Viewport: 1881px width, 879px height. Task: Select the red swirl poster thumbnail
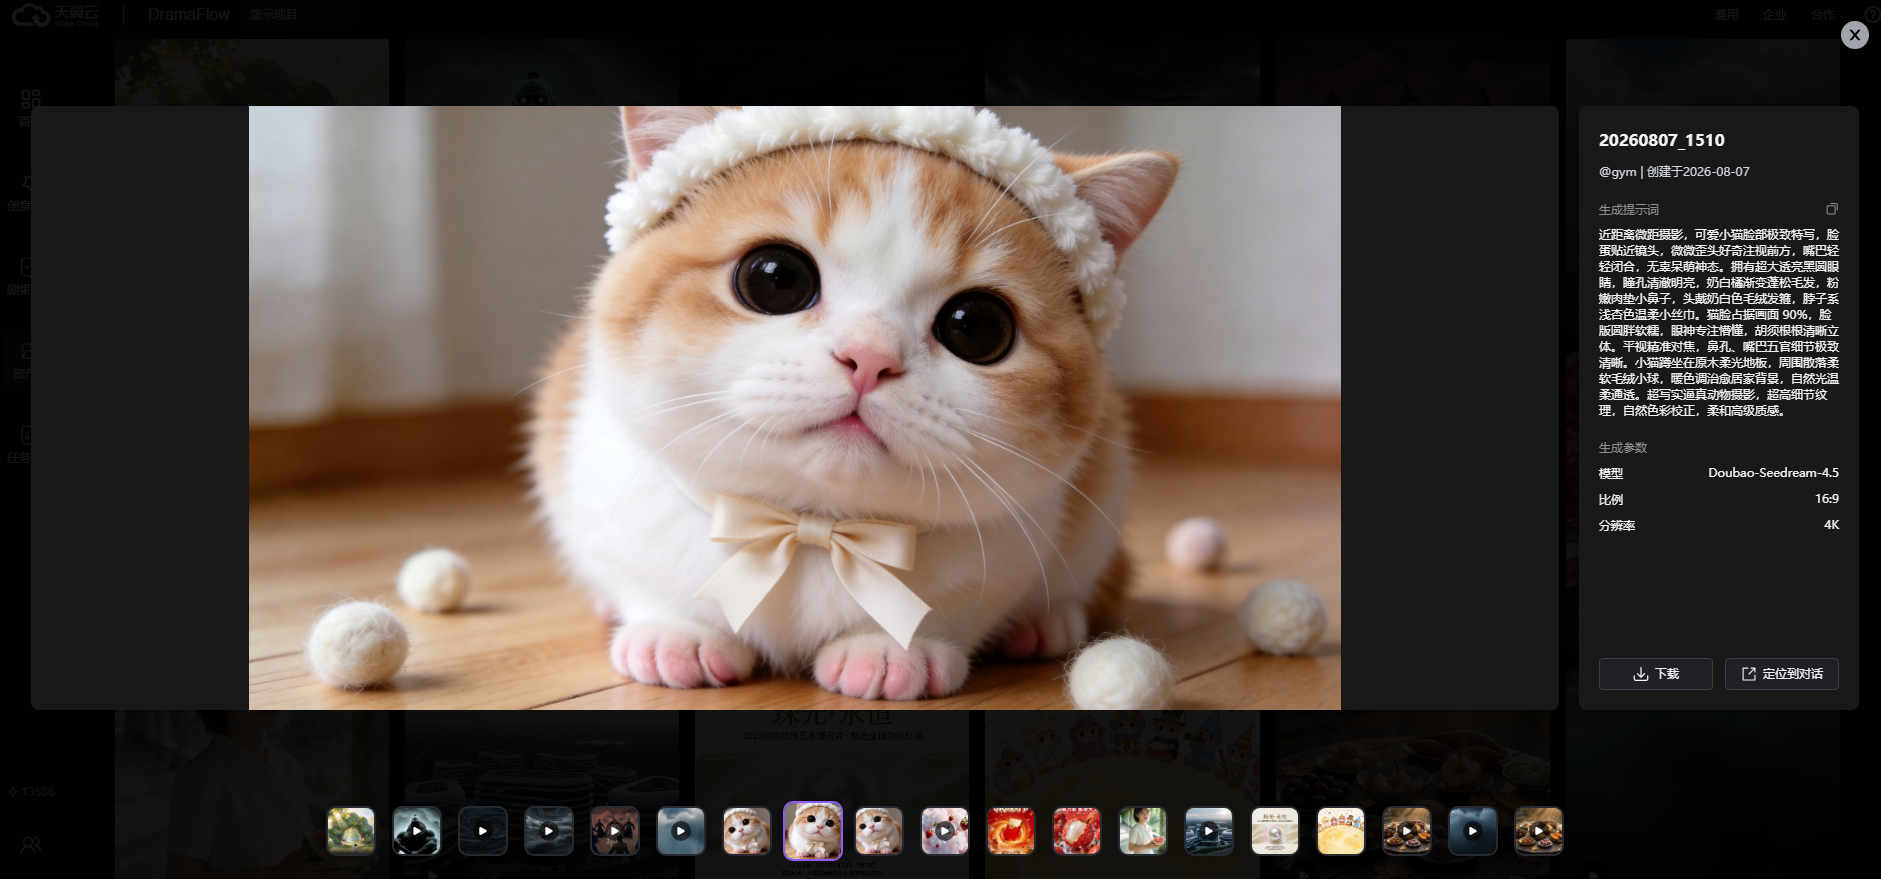1011,831
